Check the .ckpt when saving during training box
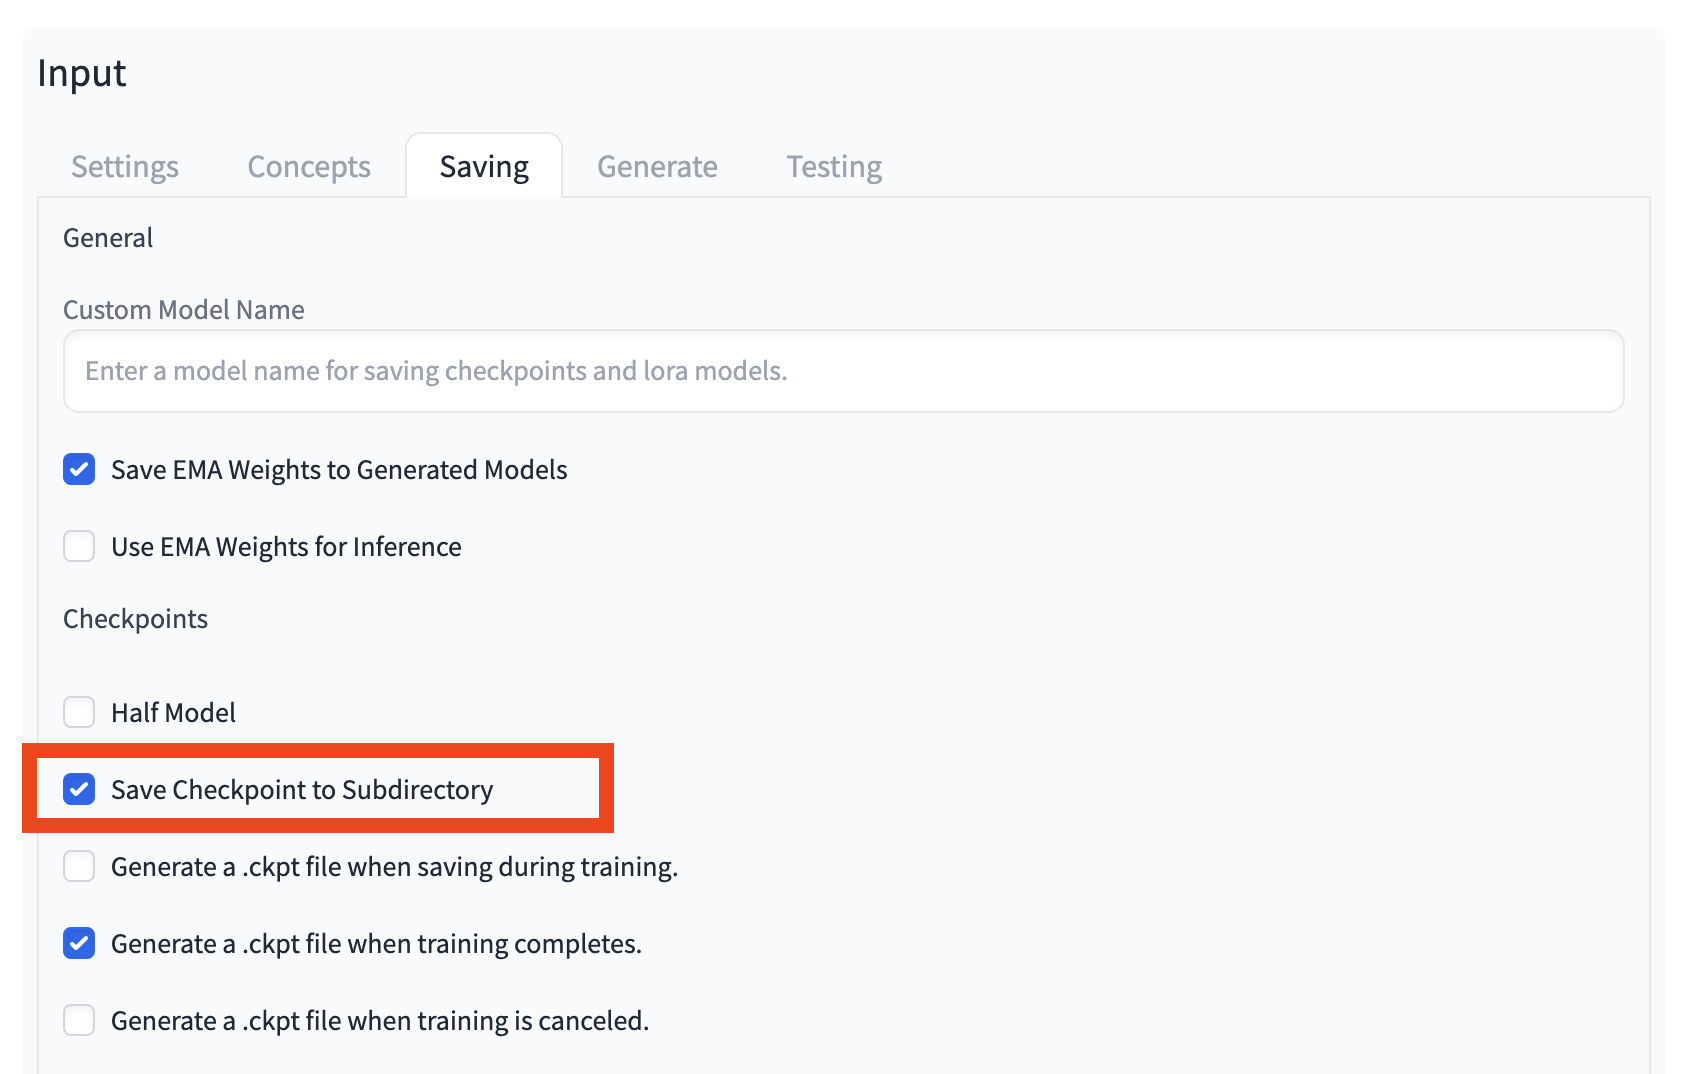The height and width of the screenshot is (1074, 1690). [x=79, y=867]
